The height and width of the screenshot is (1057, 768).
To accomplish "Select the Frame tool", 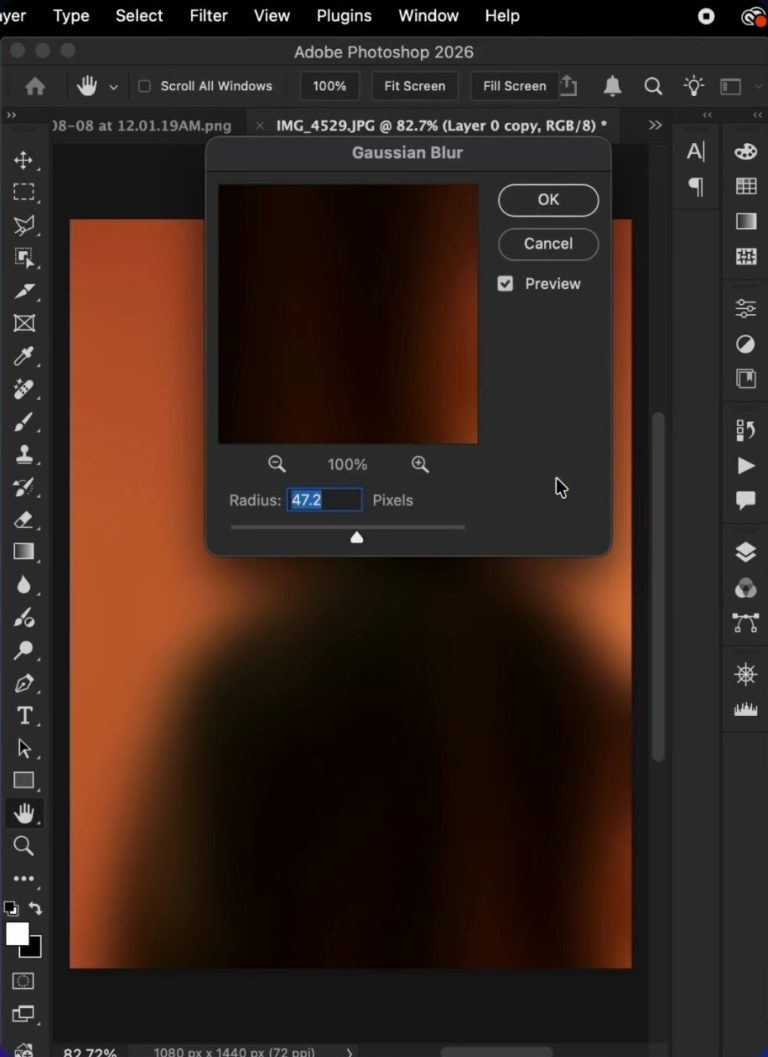I will [24, 323].
